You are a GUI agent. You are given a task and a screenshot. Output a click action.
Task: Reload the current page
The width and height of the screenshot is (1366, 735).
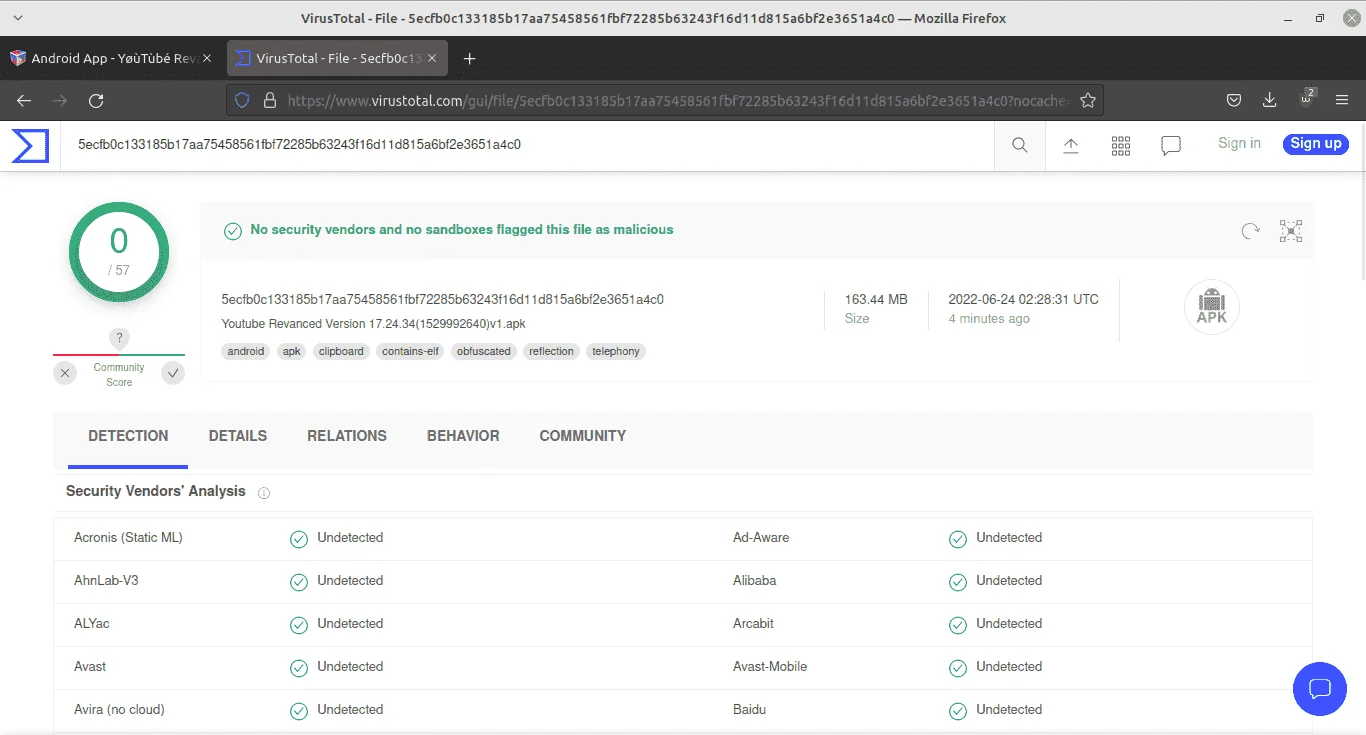(96, 100)
